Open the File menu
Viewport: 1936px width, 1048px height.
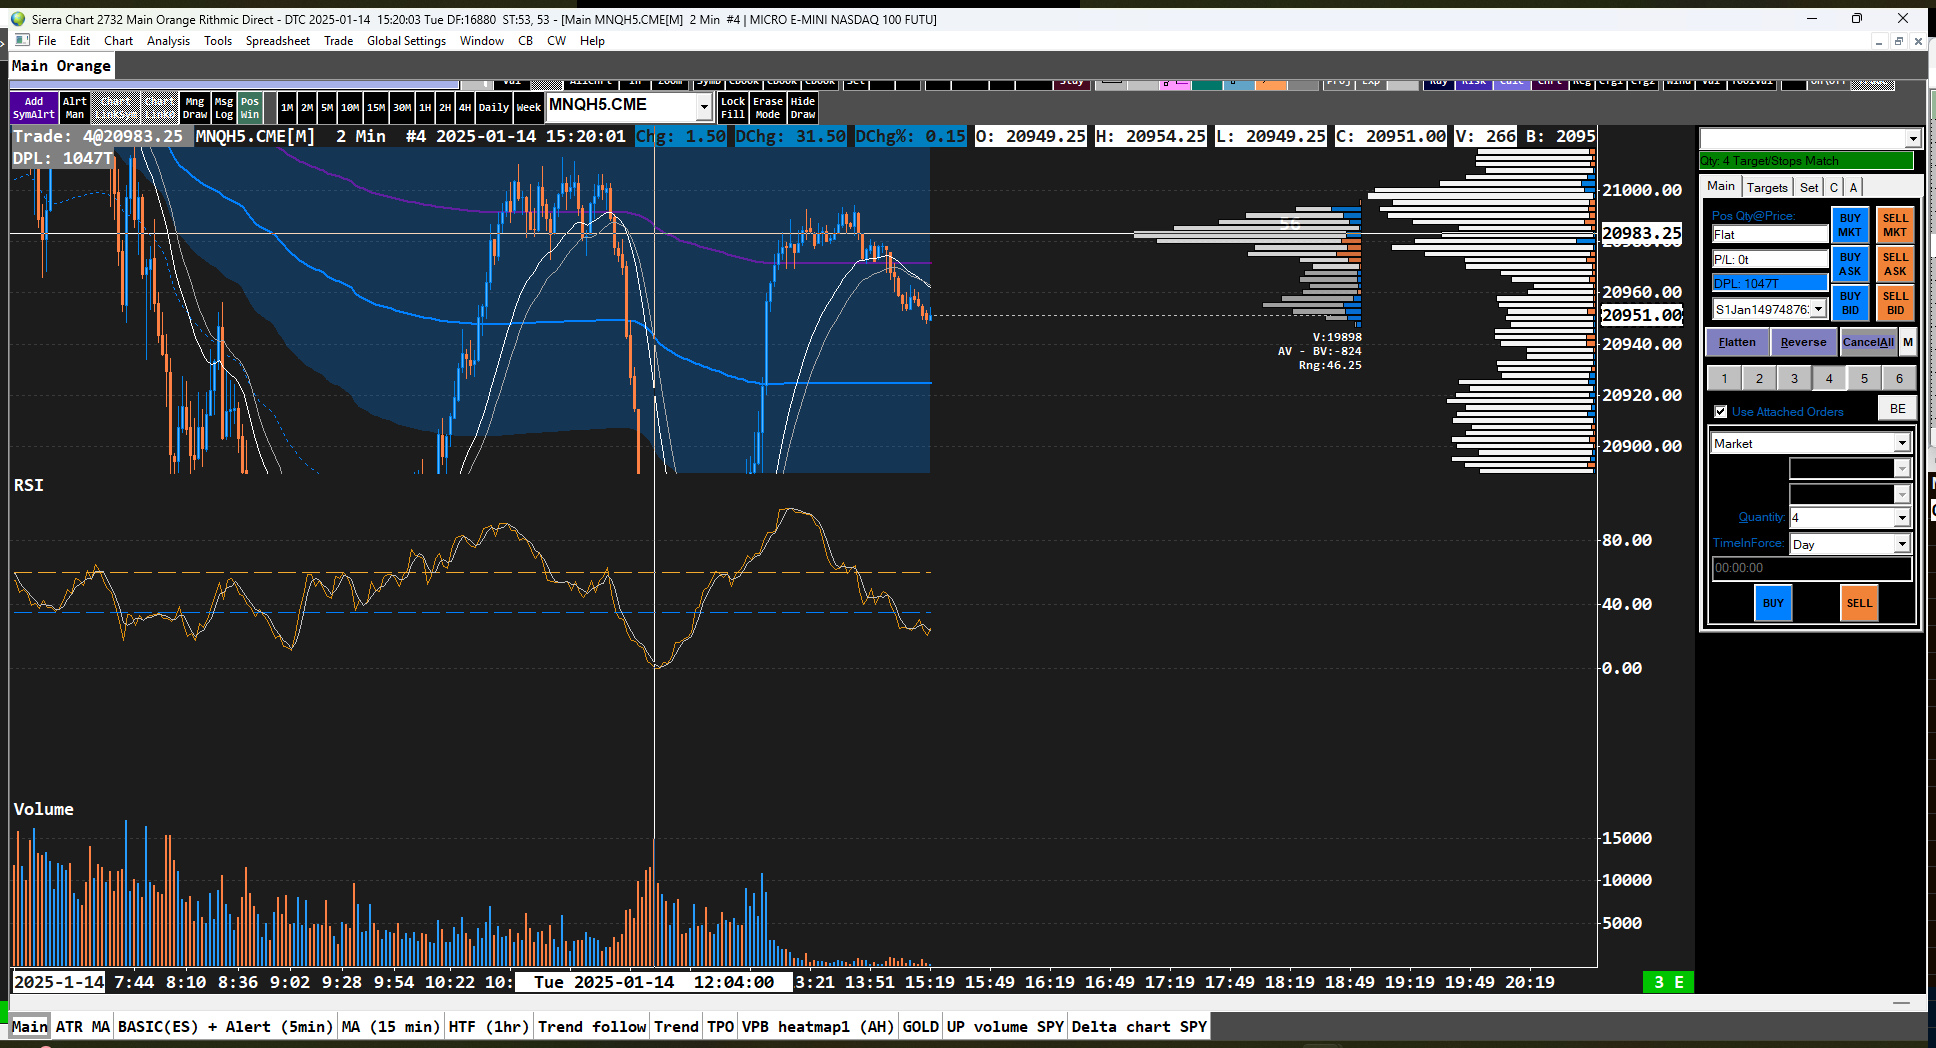click(47, 41)
